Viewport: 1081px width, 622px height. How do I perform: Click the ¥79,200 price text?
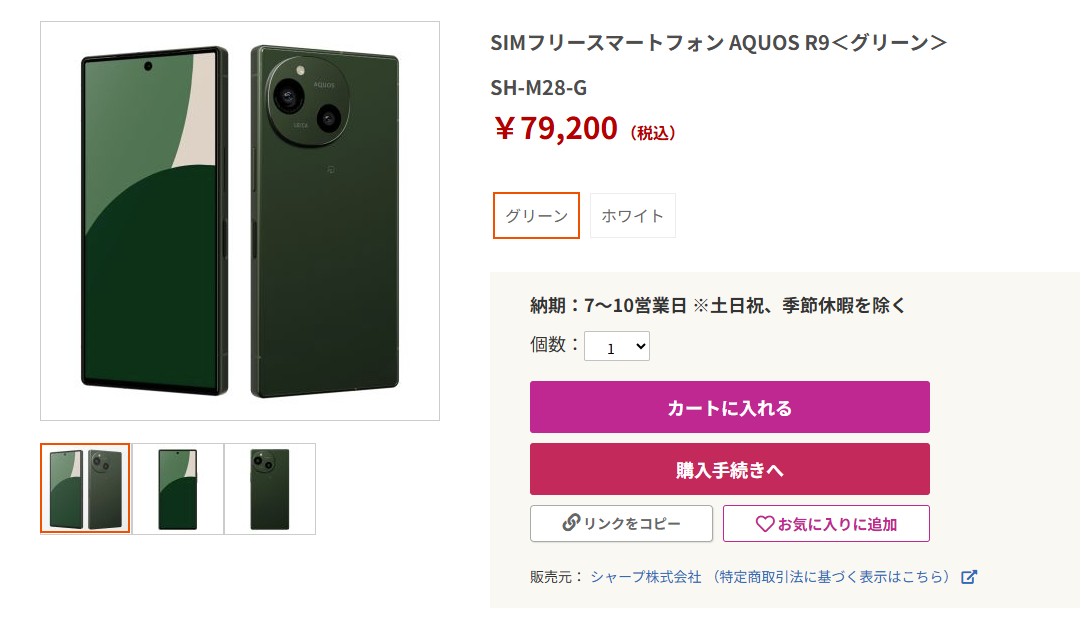[x=556, y=129]
